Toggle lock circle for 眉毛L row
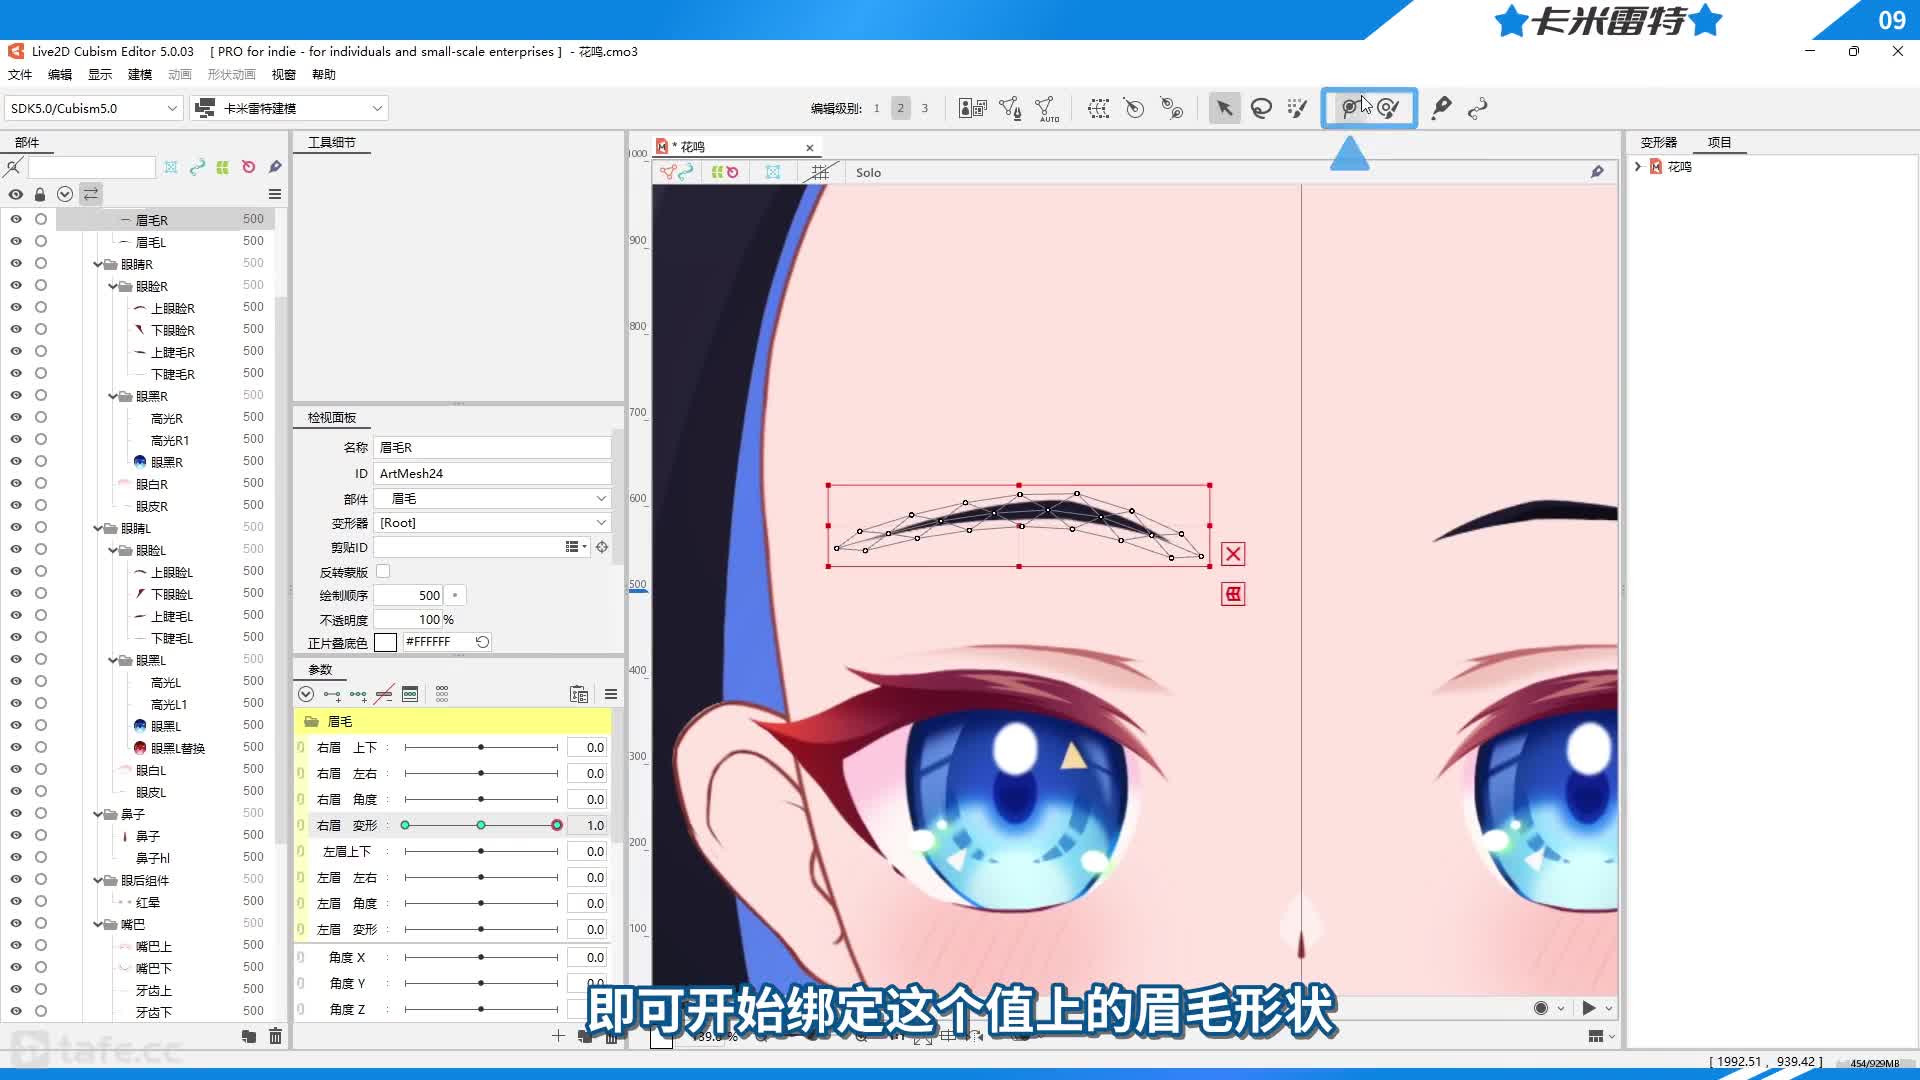This screenshot has width=1920, height=1080. point(41,241)
